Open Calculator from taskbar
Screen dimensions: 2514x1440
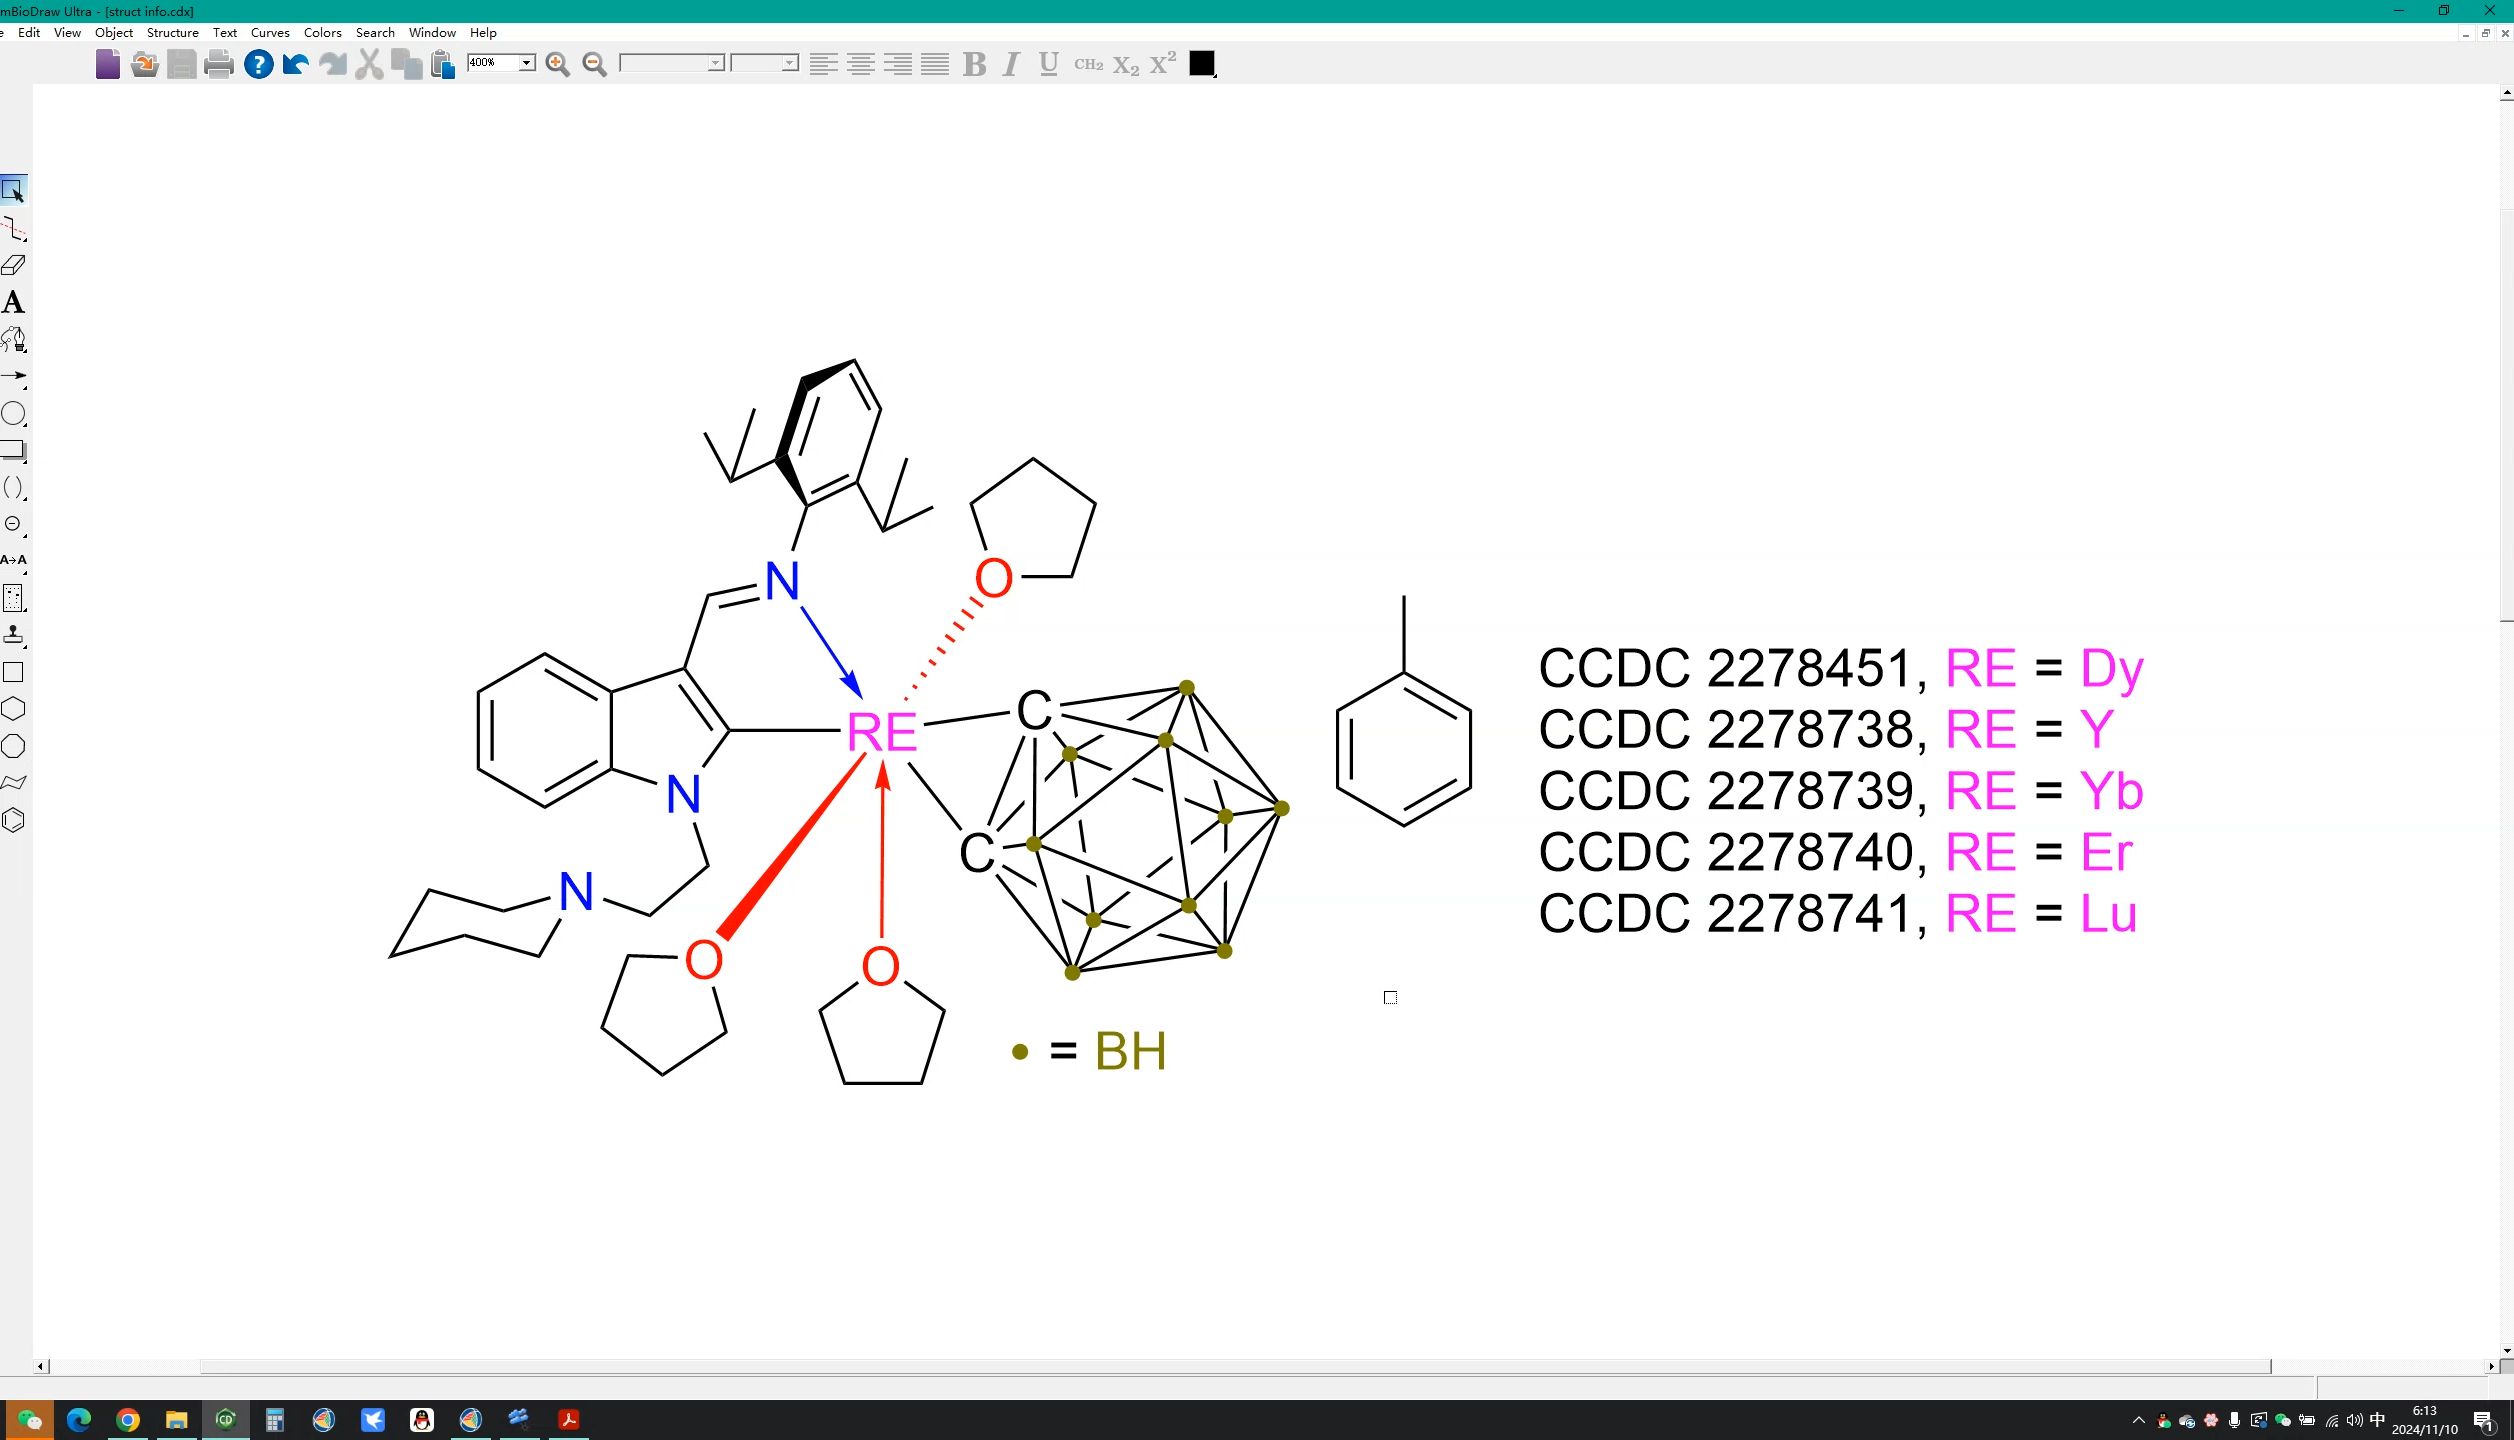(274, 1419)
